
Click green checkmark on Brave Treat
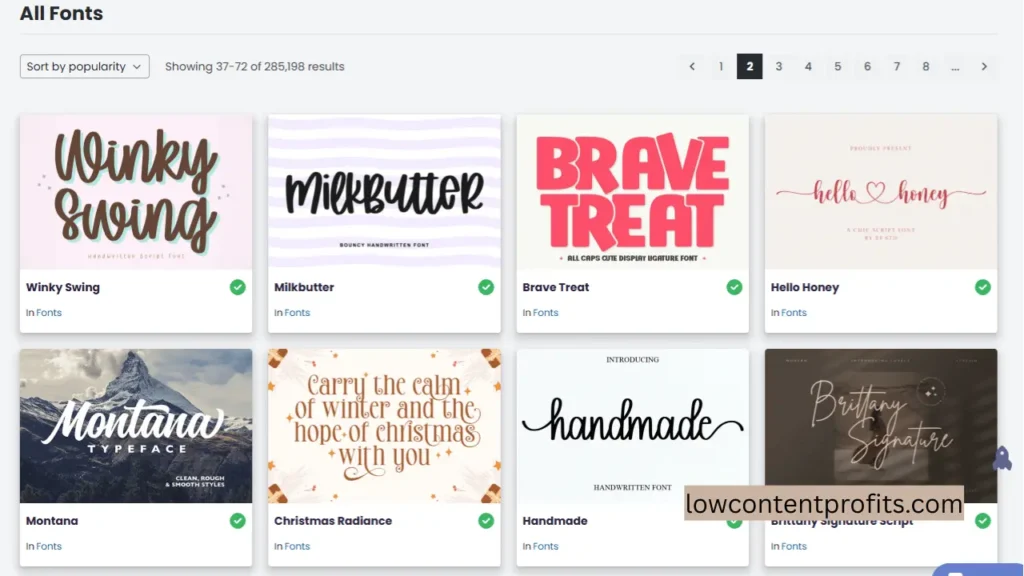[x=734, y=287]
